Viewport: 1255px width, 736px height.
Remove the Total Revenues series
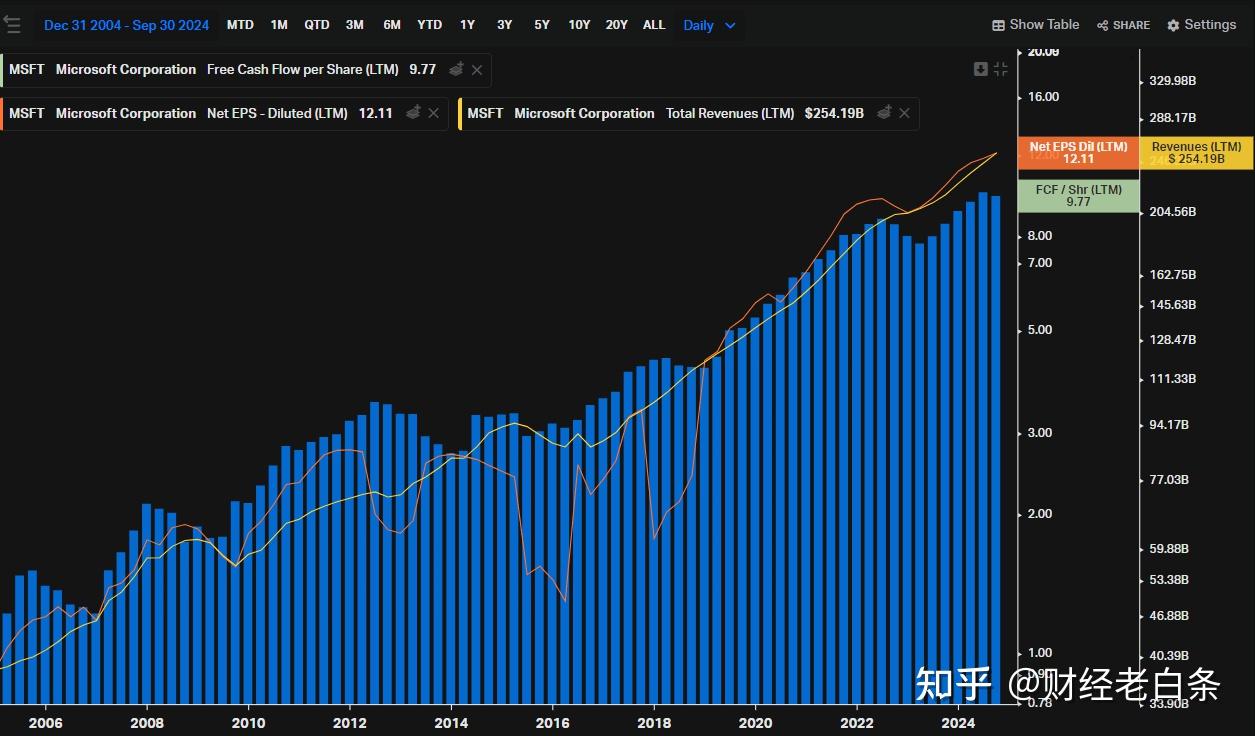tap(905, 114)
